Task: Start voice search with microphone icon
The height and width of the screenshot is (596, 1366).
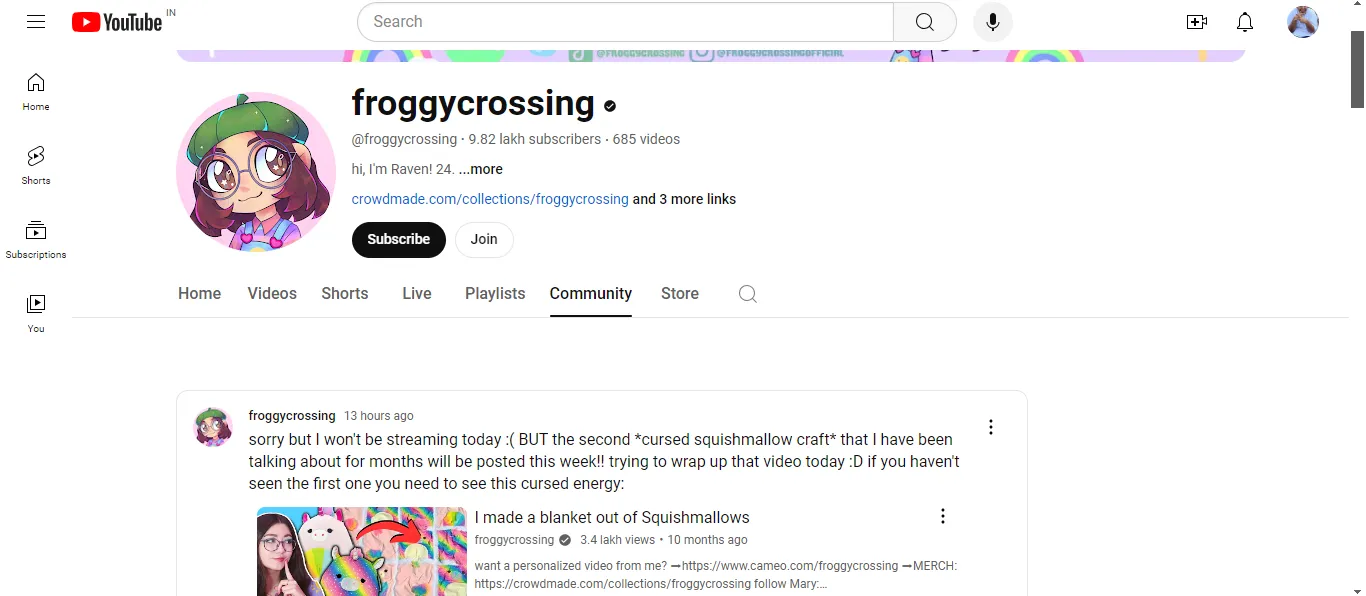Action: coord(992,22)
